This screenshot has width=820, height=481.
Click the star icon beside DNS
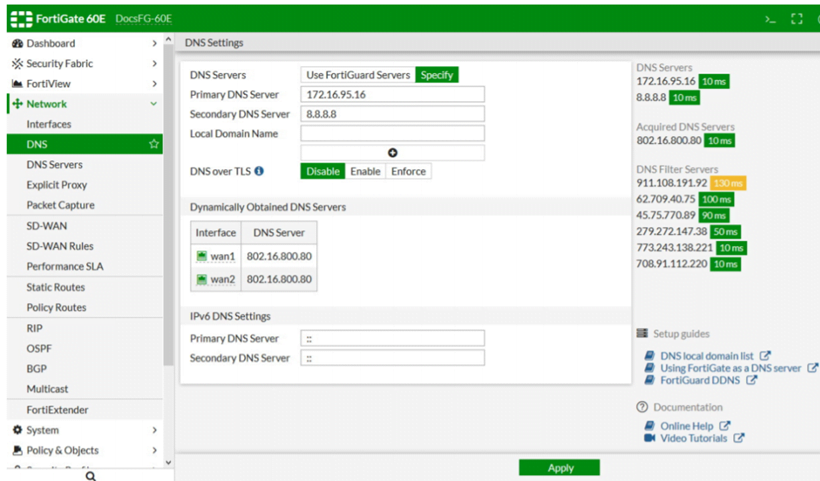[x=154, y=145]
